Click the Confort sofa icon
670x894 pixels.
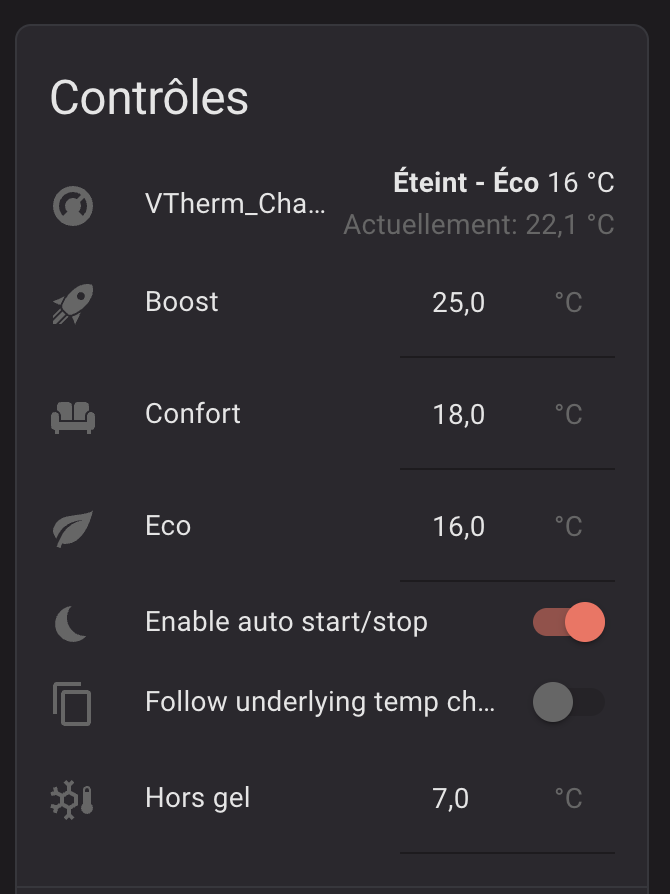pos(72,415)
